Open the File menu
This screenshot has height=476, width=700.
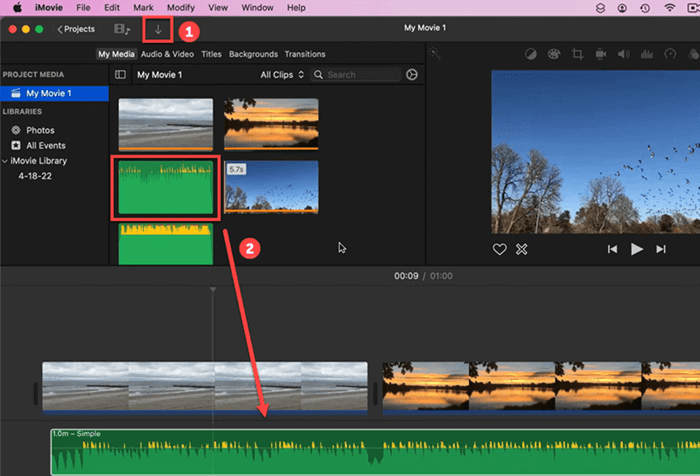[x=83, y=8]
